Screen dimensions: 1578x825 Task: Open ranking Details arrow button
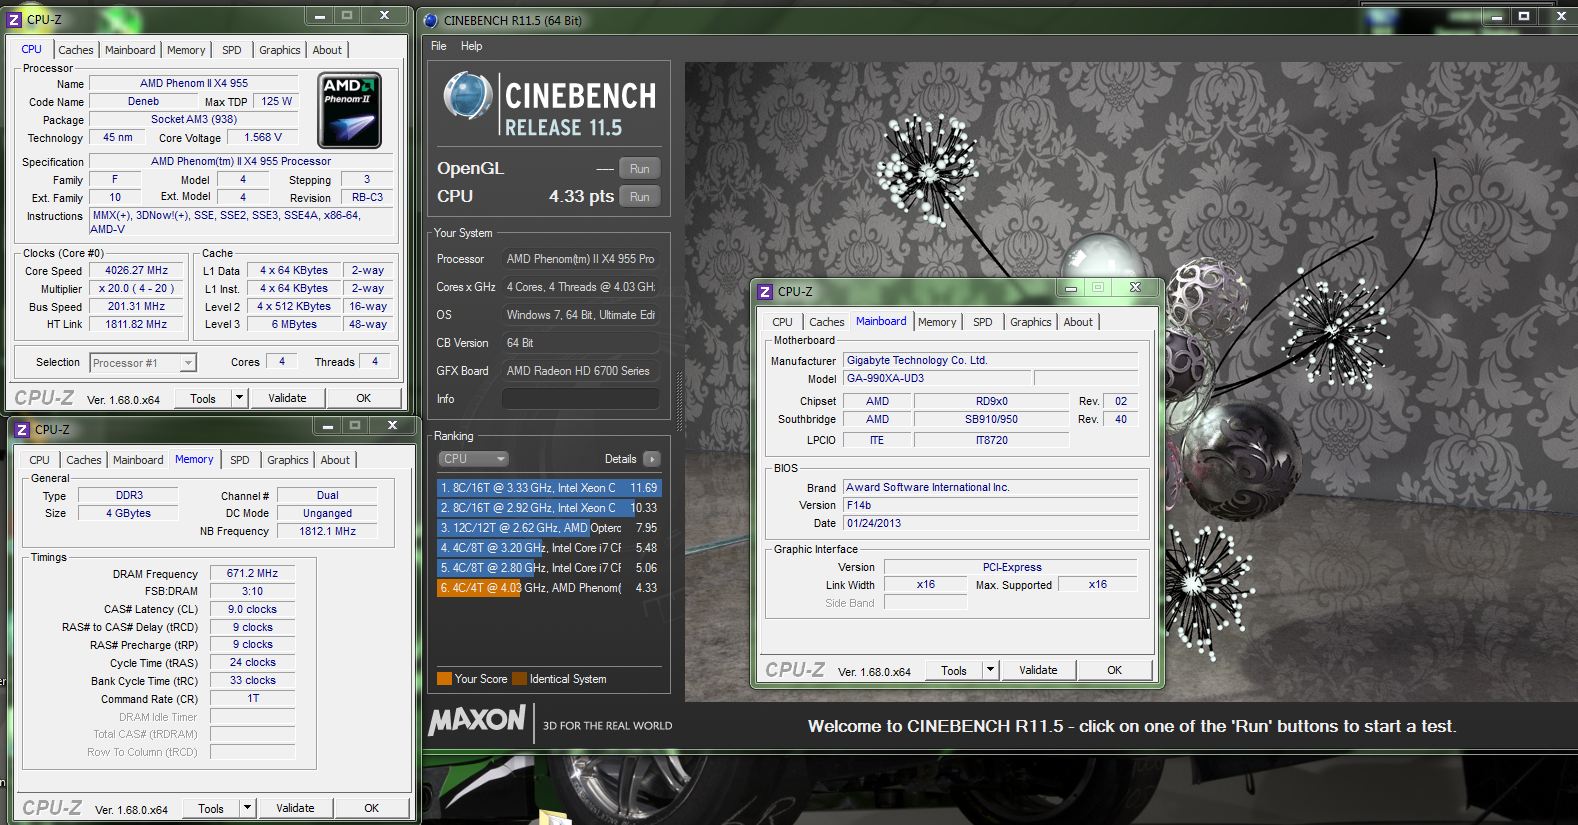coord(652,459)
